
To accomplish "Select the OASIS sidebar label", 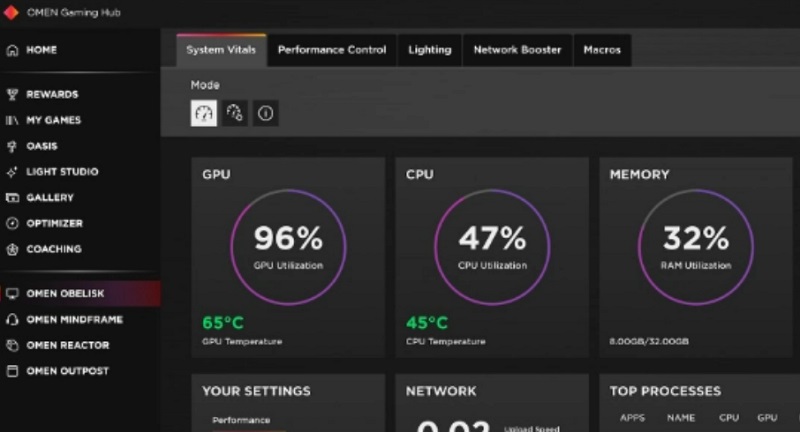I will 42,146.
